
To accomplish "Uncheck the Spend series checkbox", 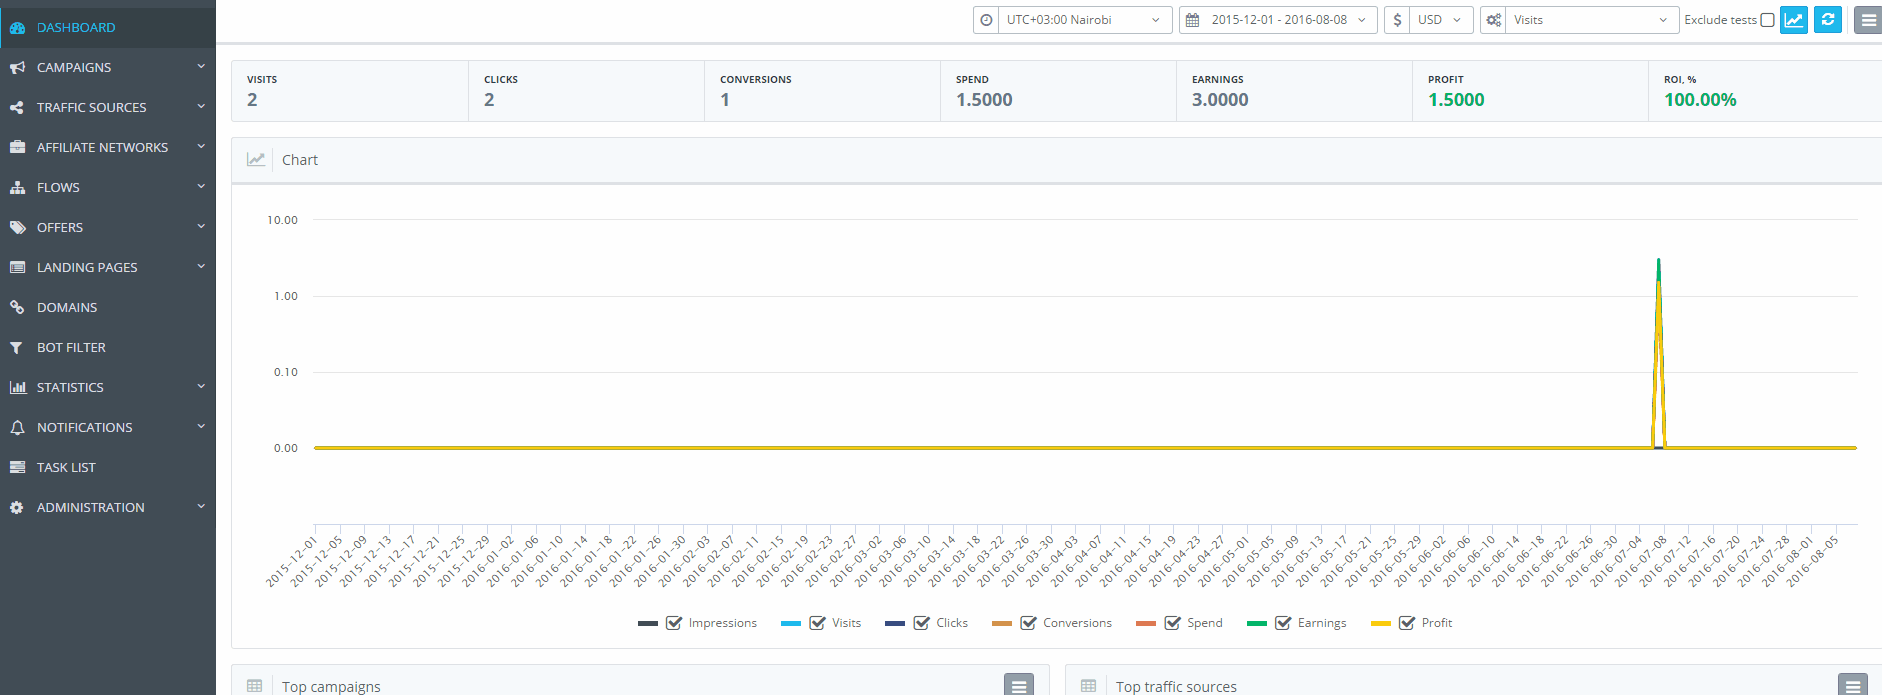I will [1173, 623].
